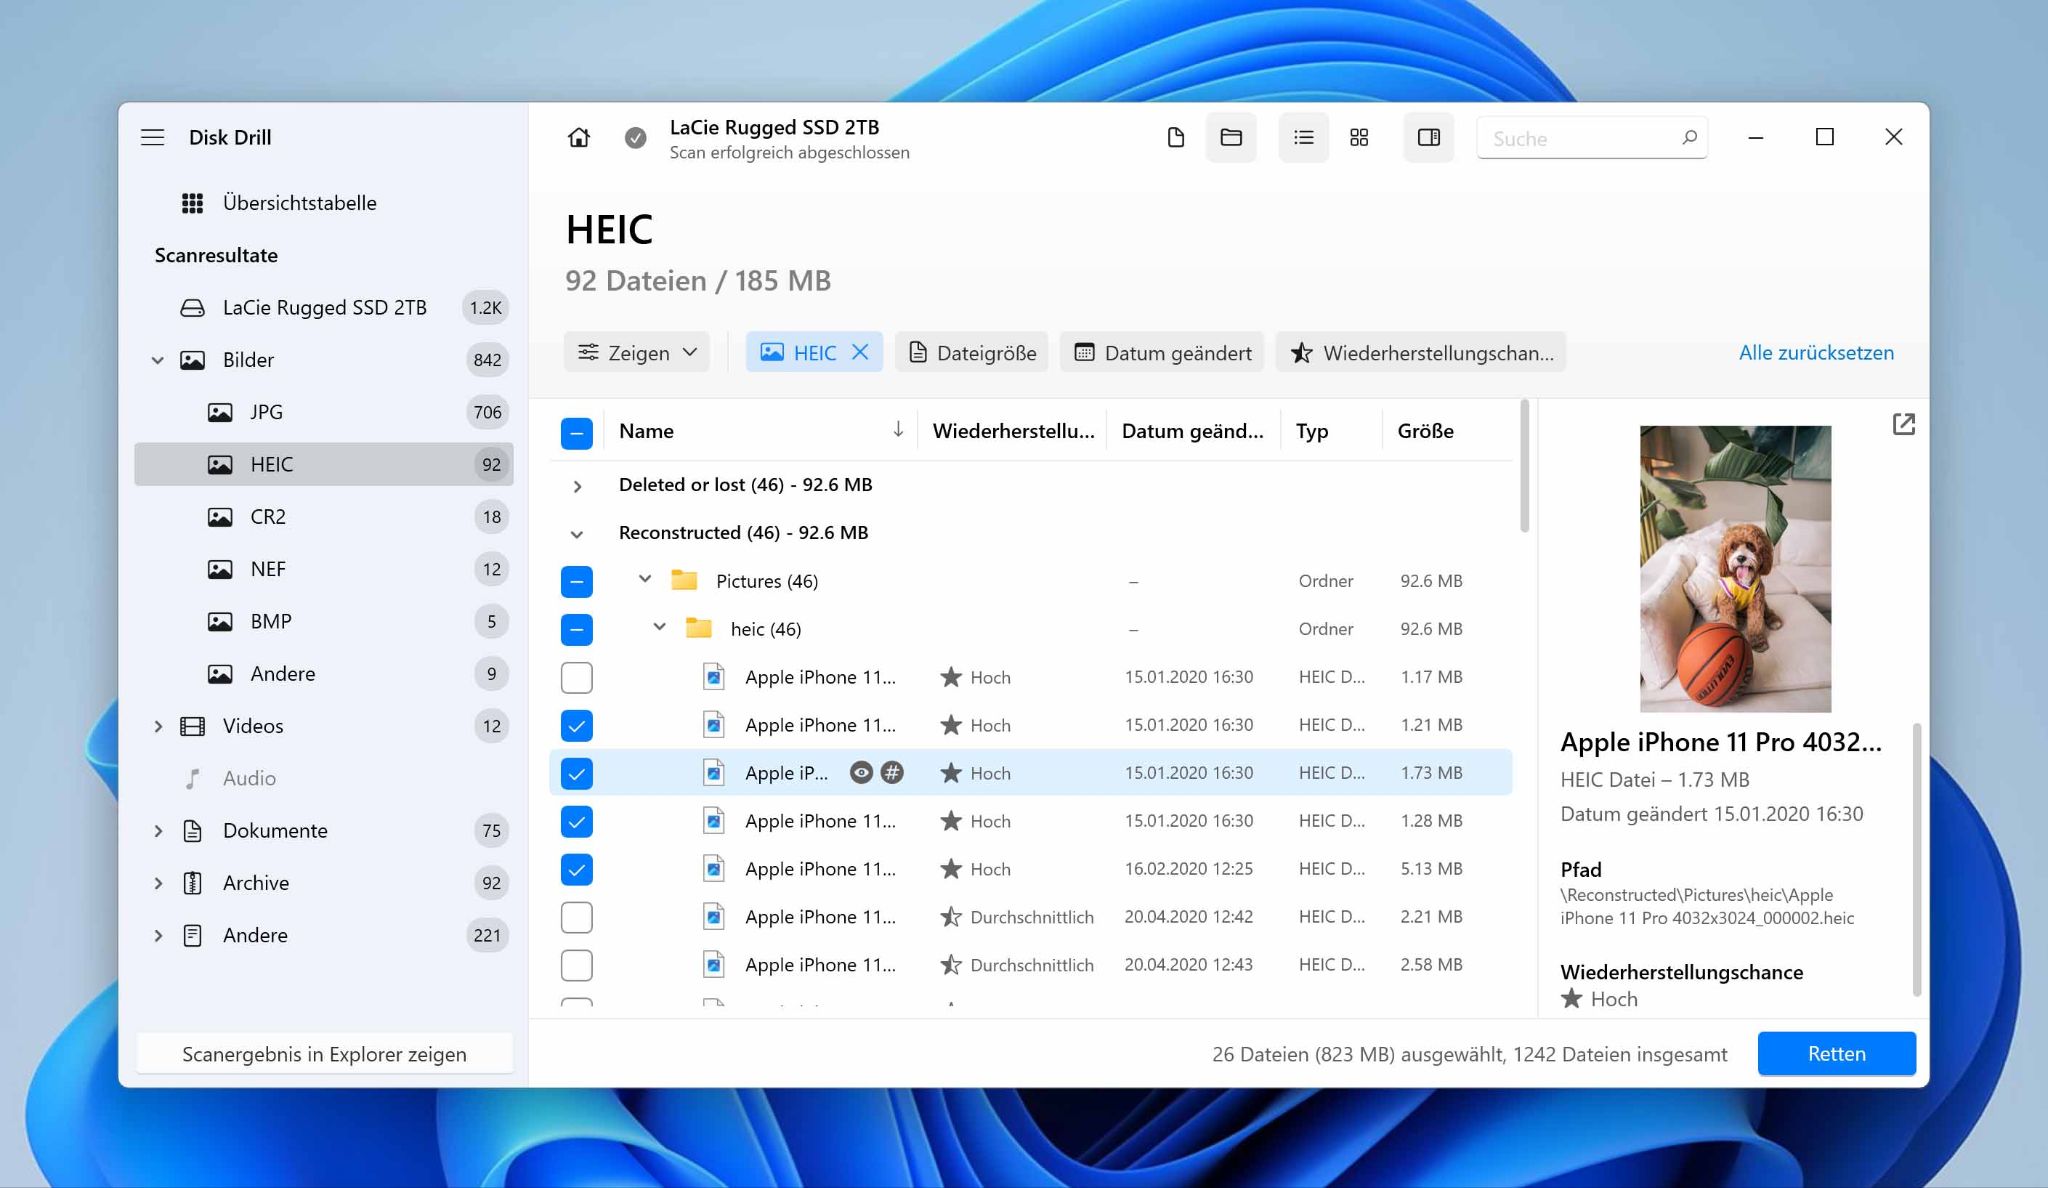Sort by Größe column header
Screen dimensions: 2048x1188
(x=1425, y=431)
